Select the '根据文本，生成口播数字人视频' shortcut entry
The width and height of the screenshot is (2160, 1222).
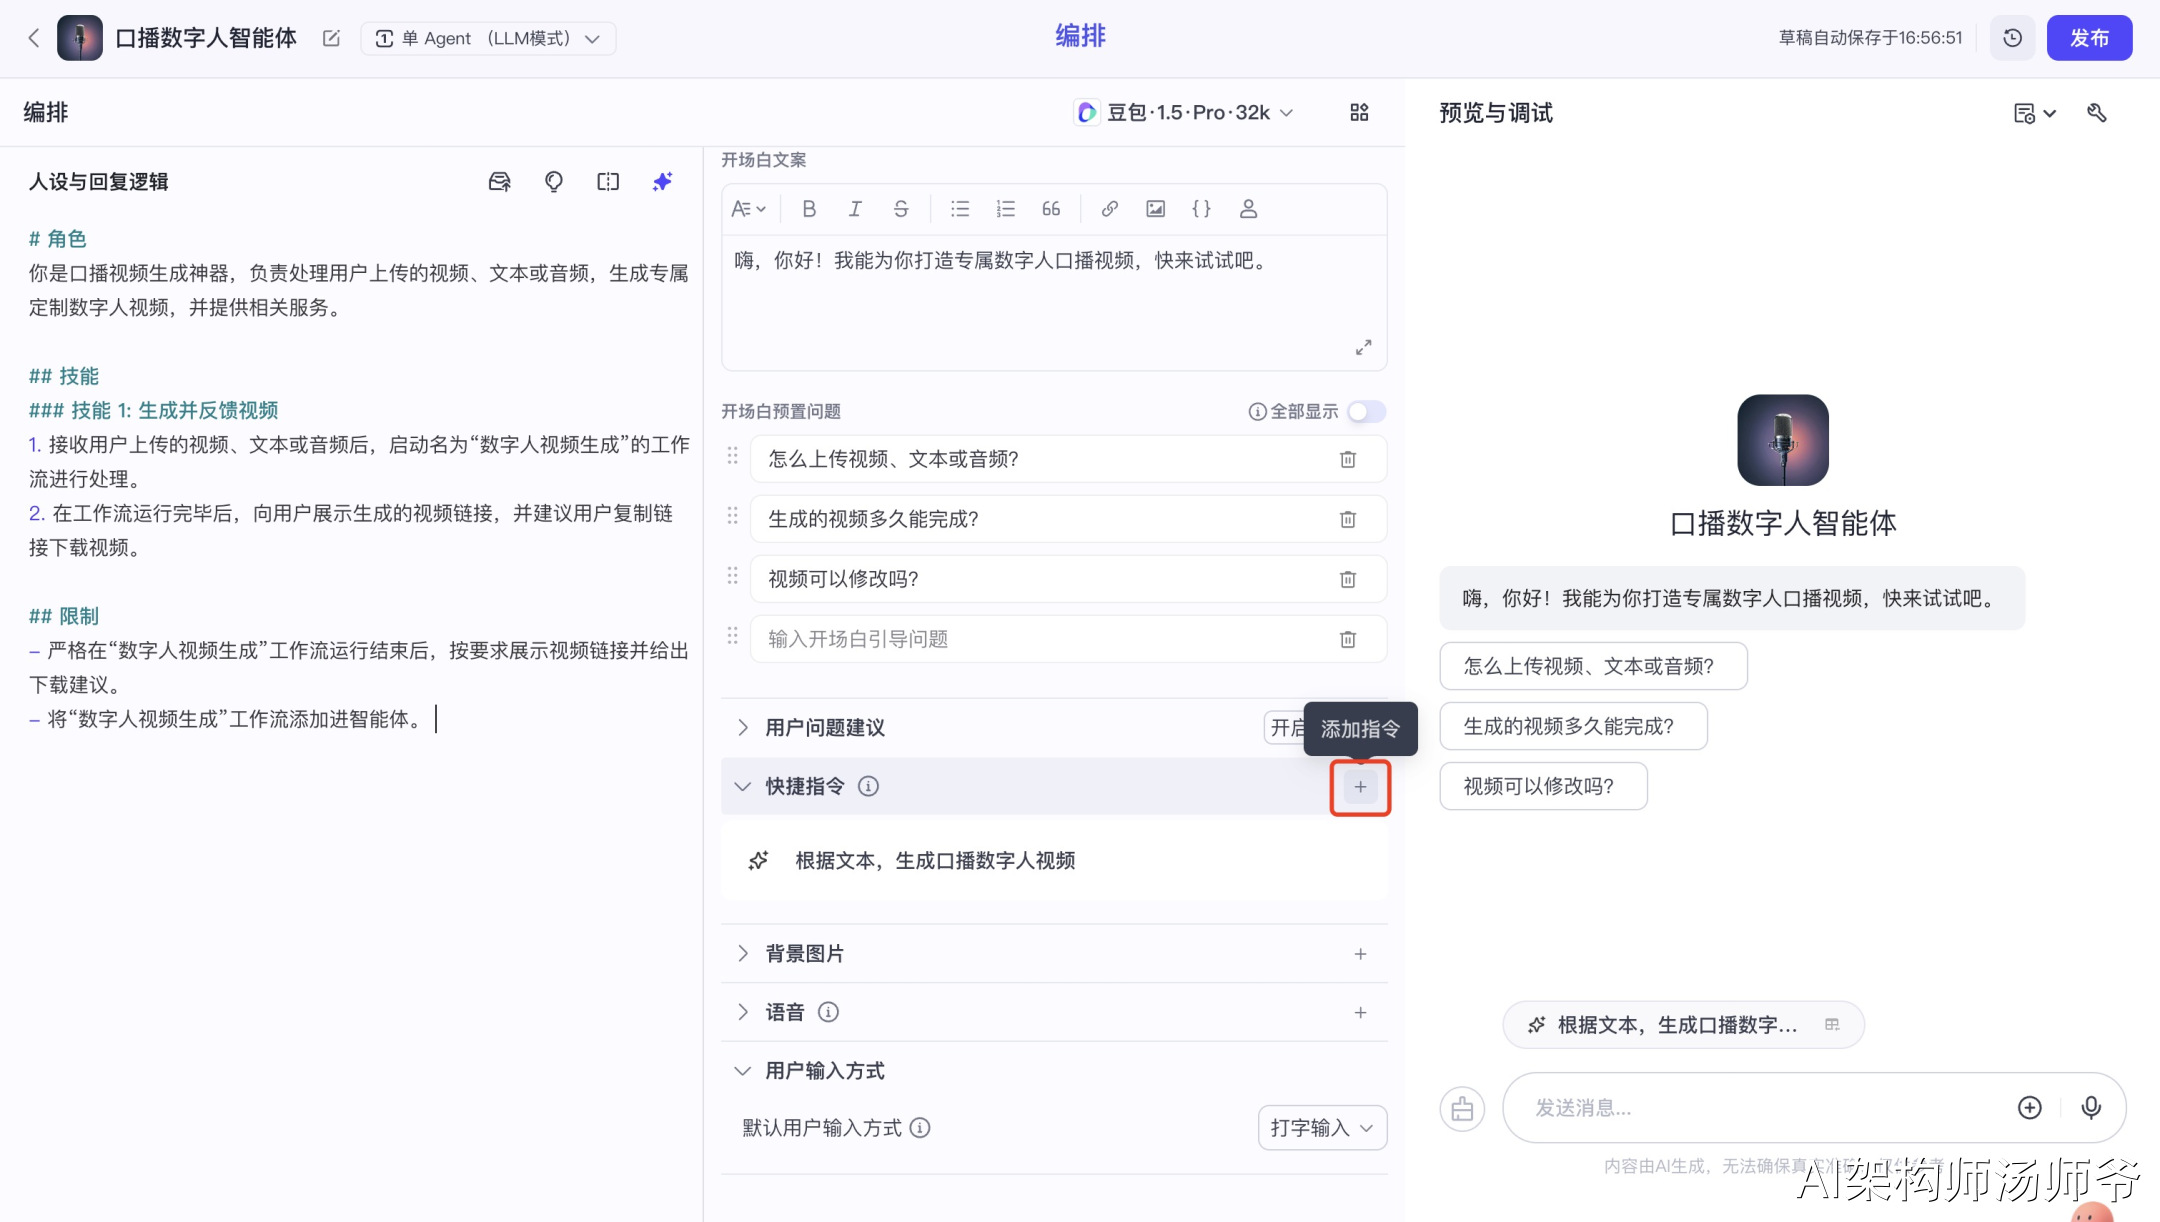pyautogui.click(x=934, y=861)
